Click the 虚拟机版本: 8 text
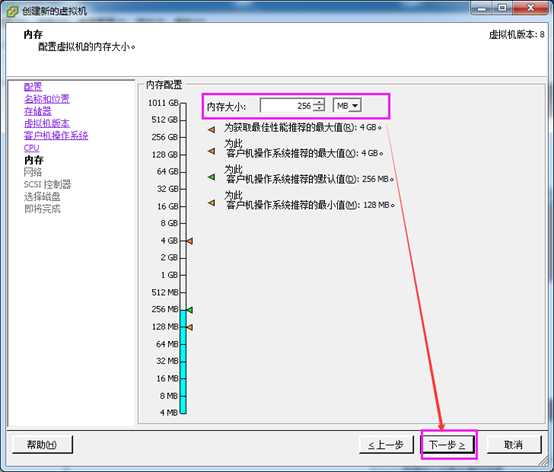554x472 pixels. coord(517,35)
